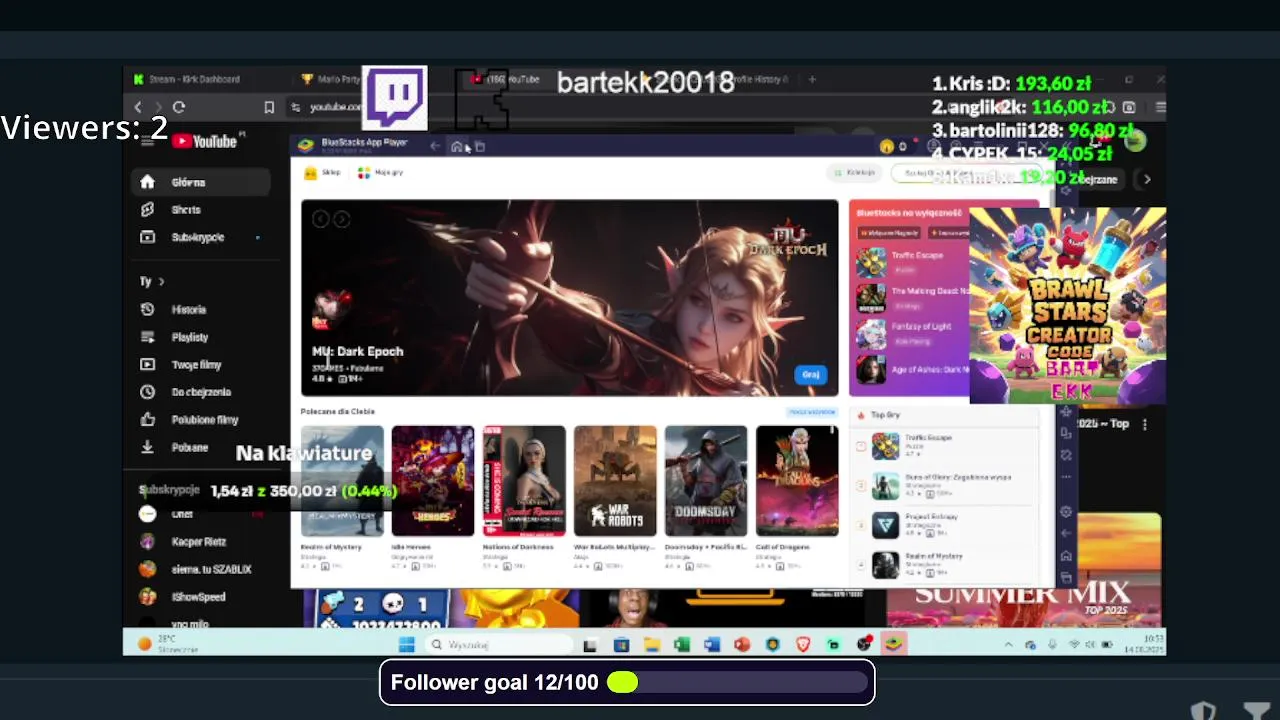Open Excel from the taskbar
The height and width of the screenshot is (720, 1280).
681,645
